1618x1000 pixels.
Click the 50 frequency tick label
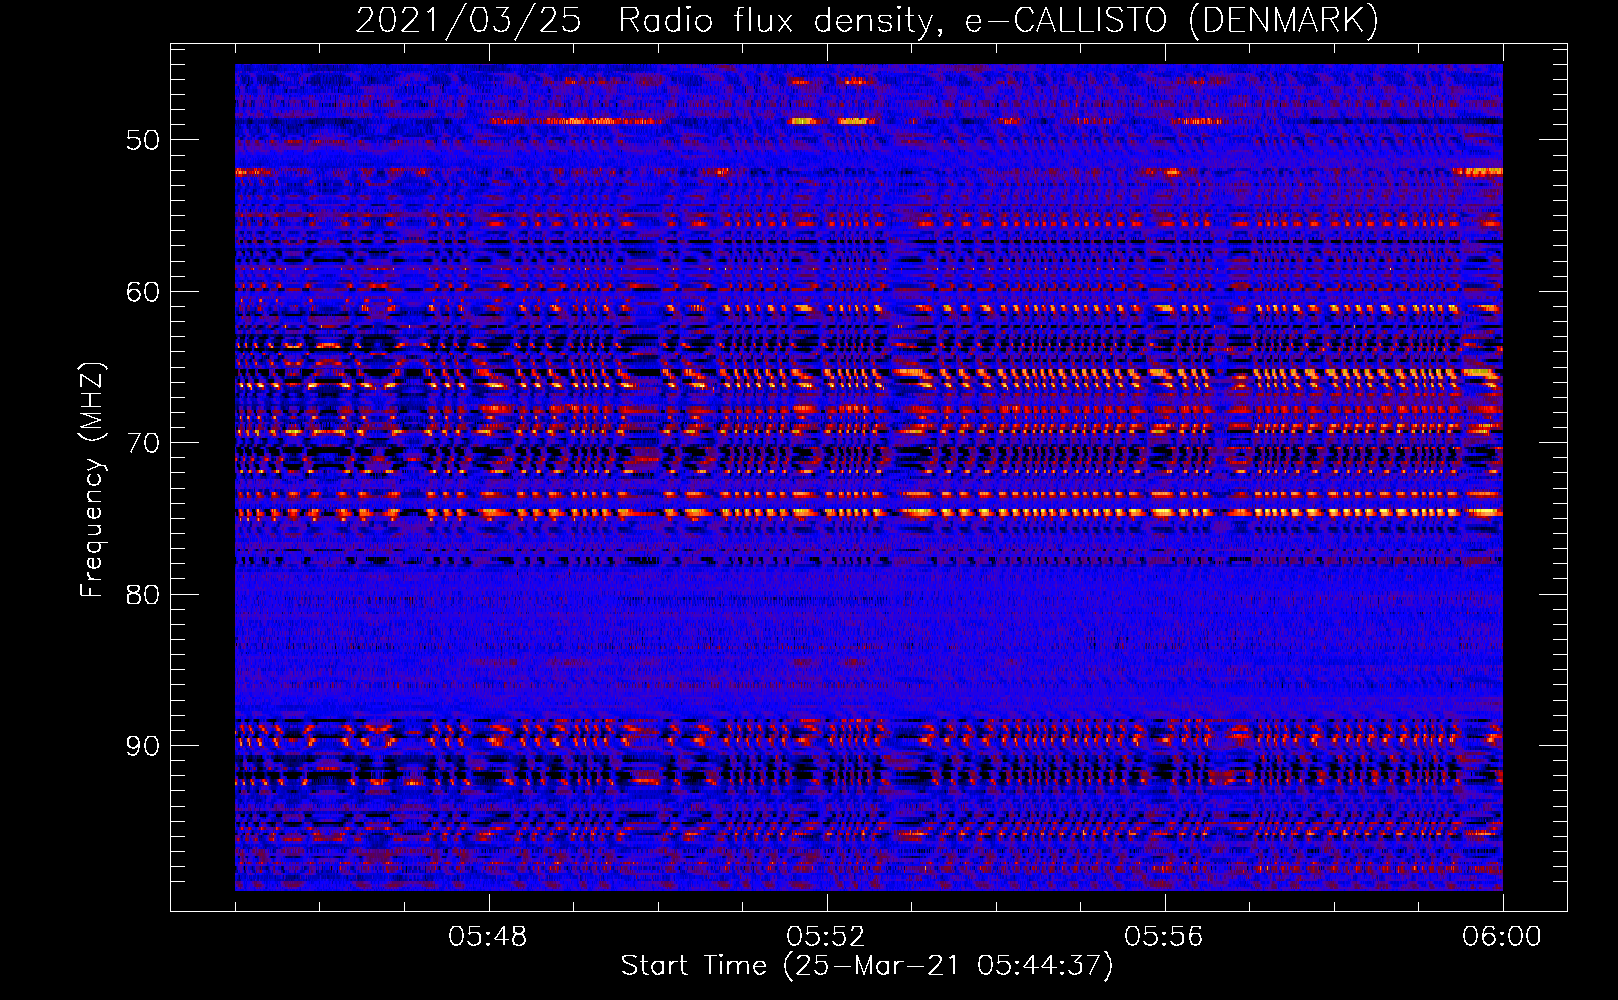[x=143, y=140]
